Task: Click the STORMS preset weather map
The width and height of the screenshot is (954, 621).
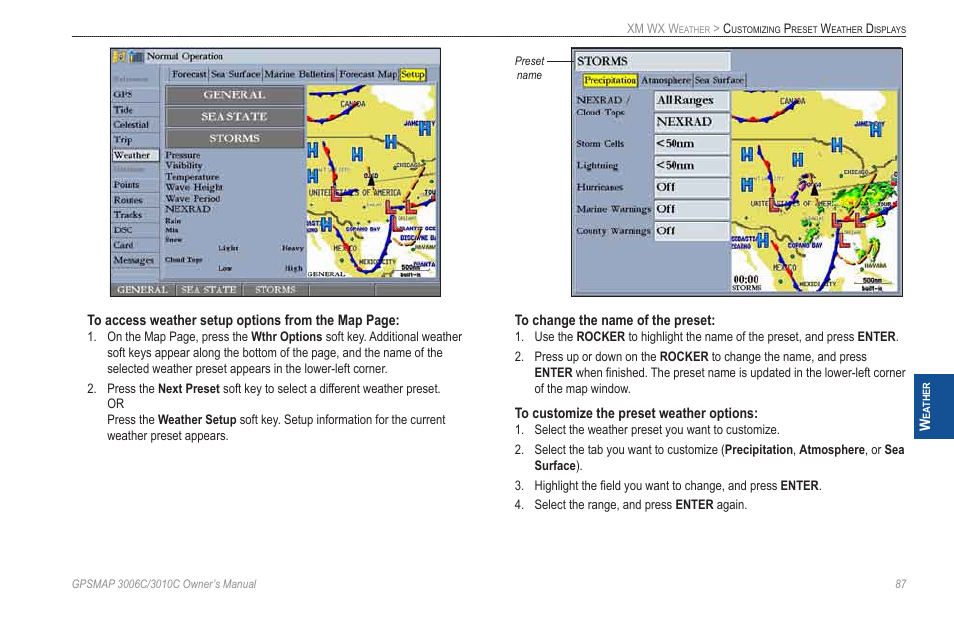Action: point(815,191)
